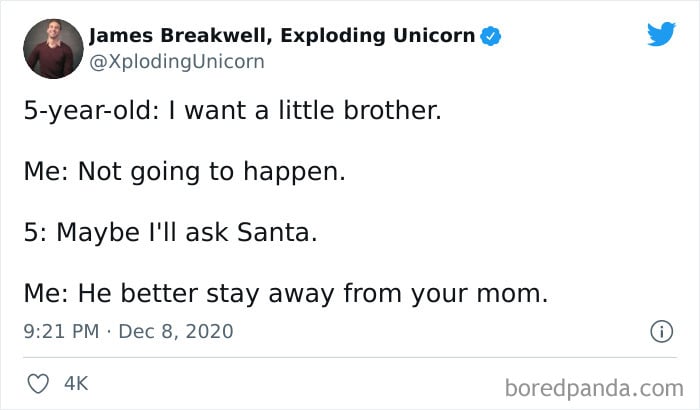Like the tweet with the heart icon

point(38,384)
